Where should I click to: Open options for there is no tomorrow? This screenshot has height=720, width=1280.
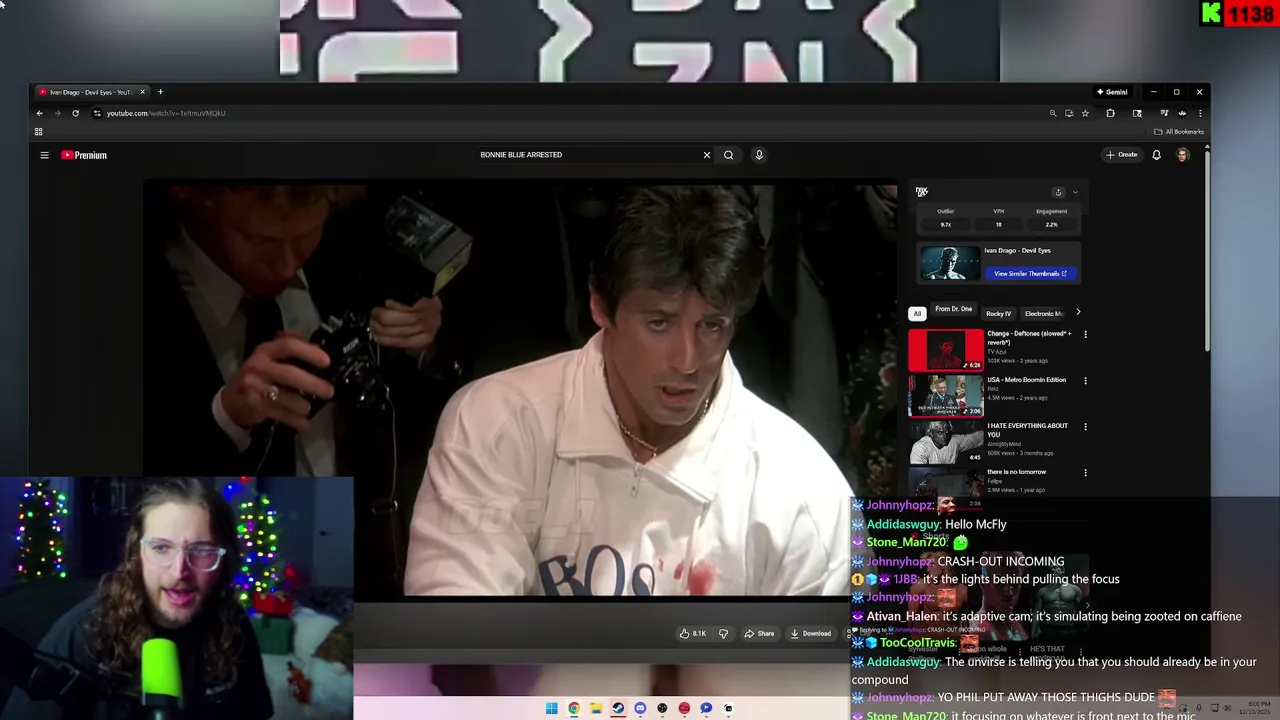click(1085, 473)
